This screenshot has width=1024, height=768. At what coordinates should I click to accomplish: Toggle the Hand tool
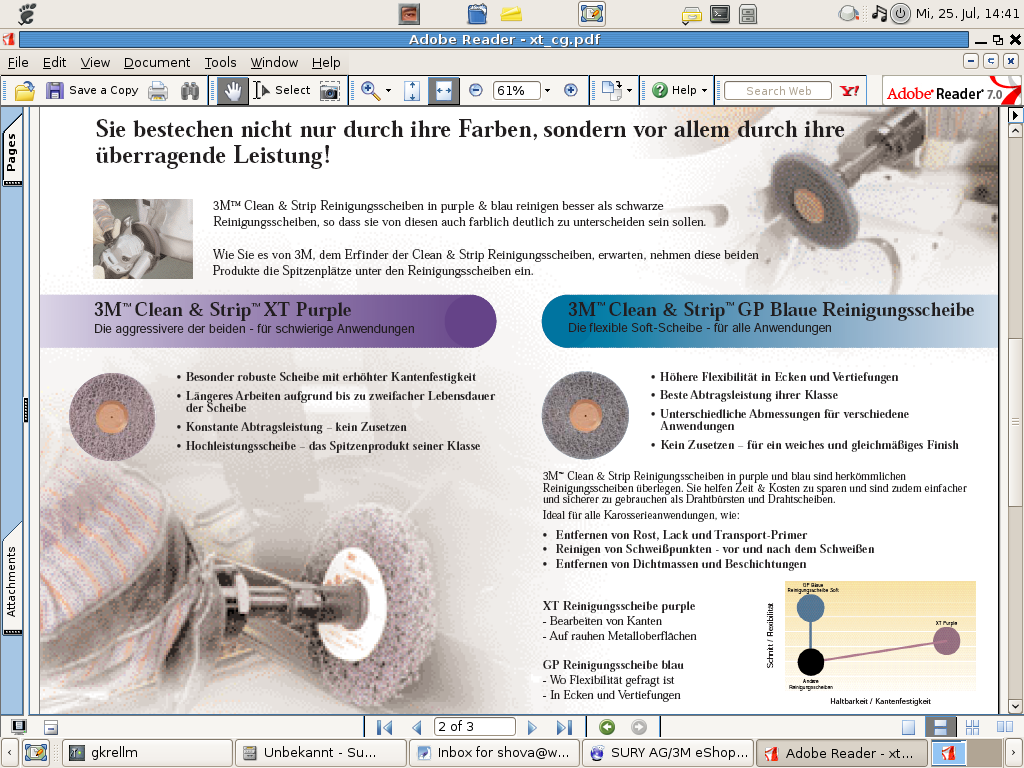(x=232, y=90)
